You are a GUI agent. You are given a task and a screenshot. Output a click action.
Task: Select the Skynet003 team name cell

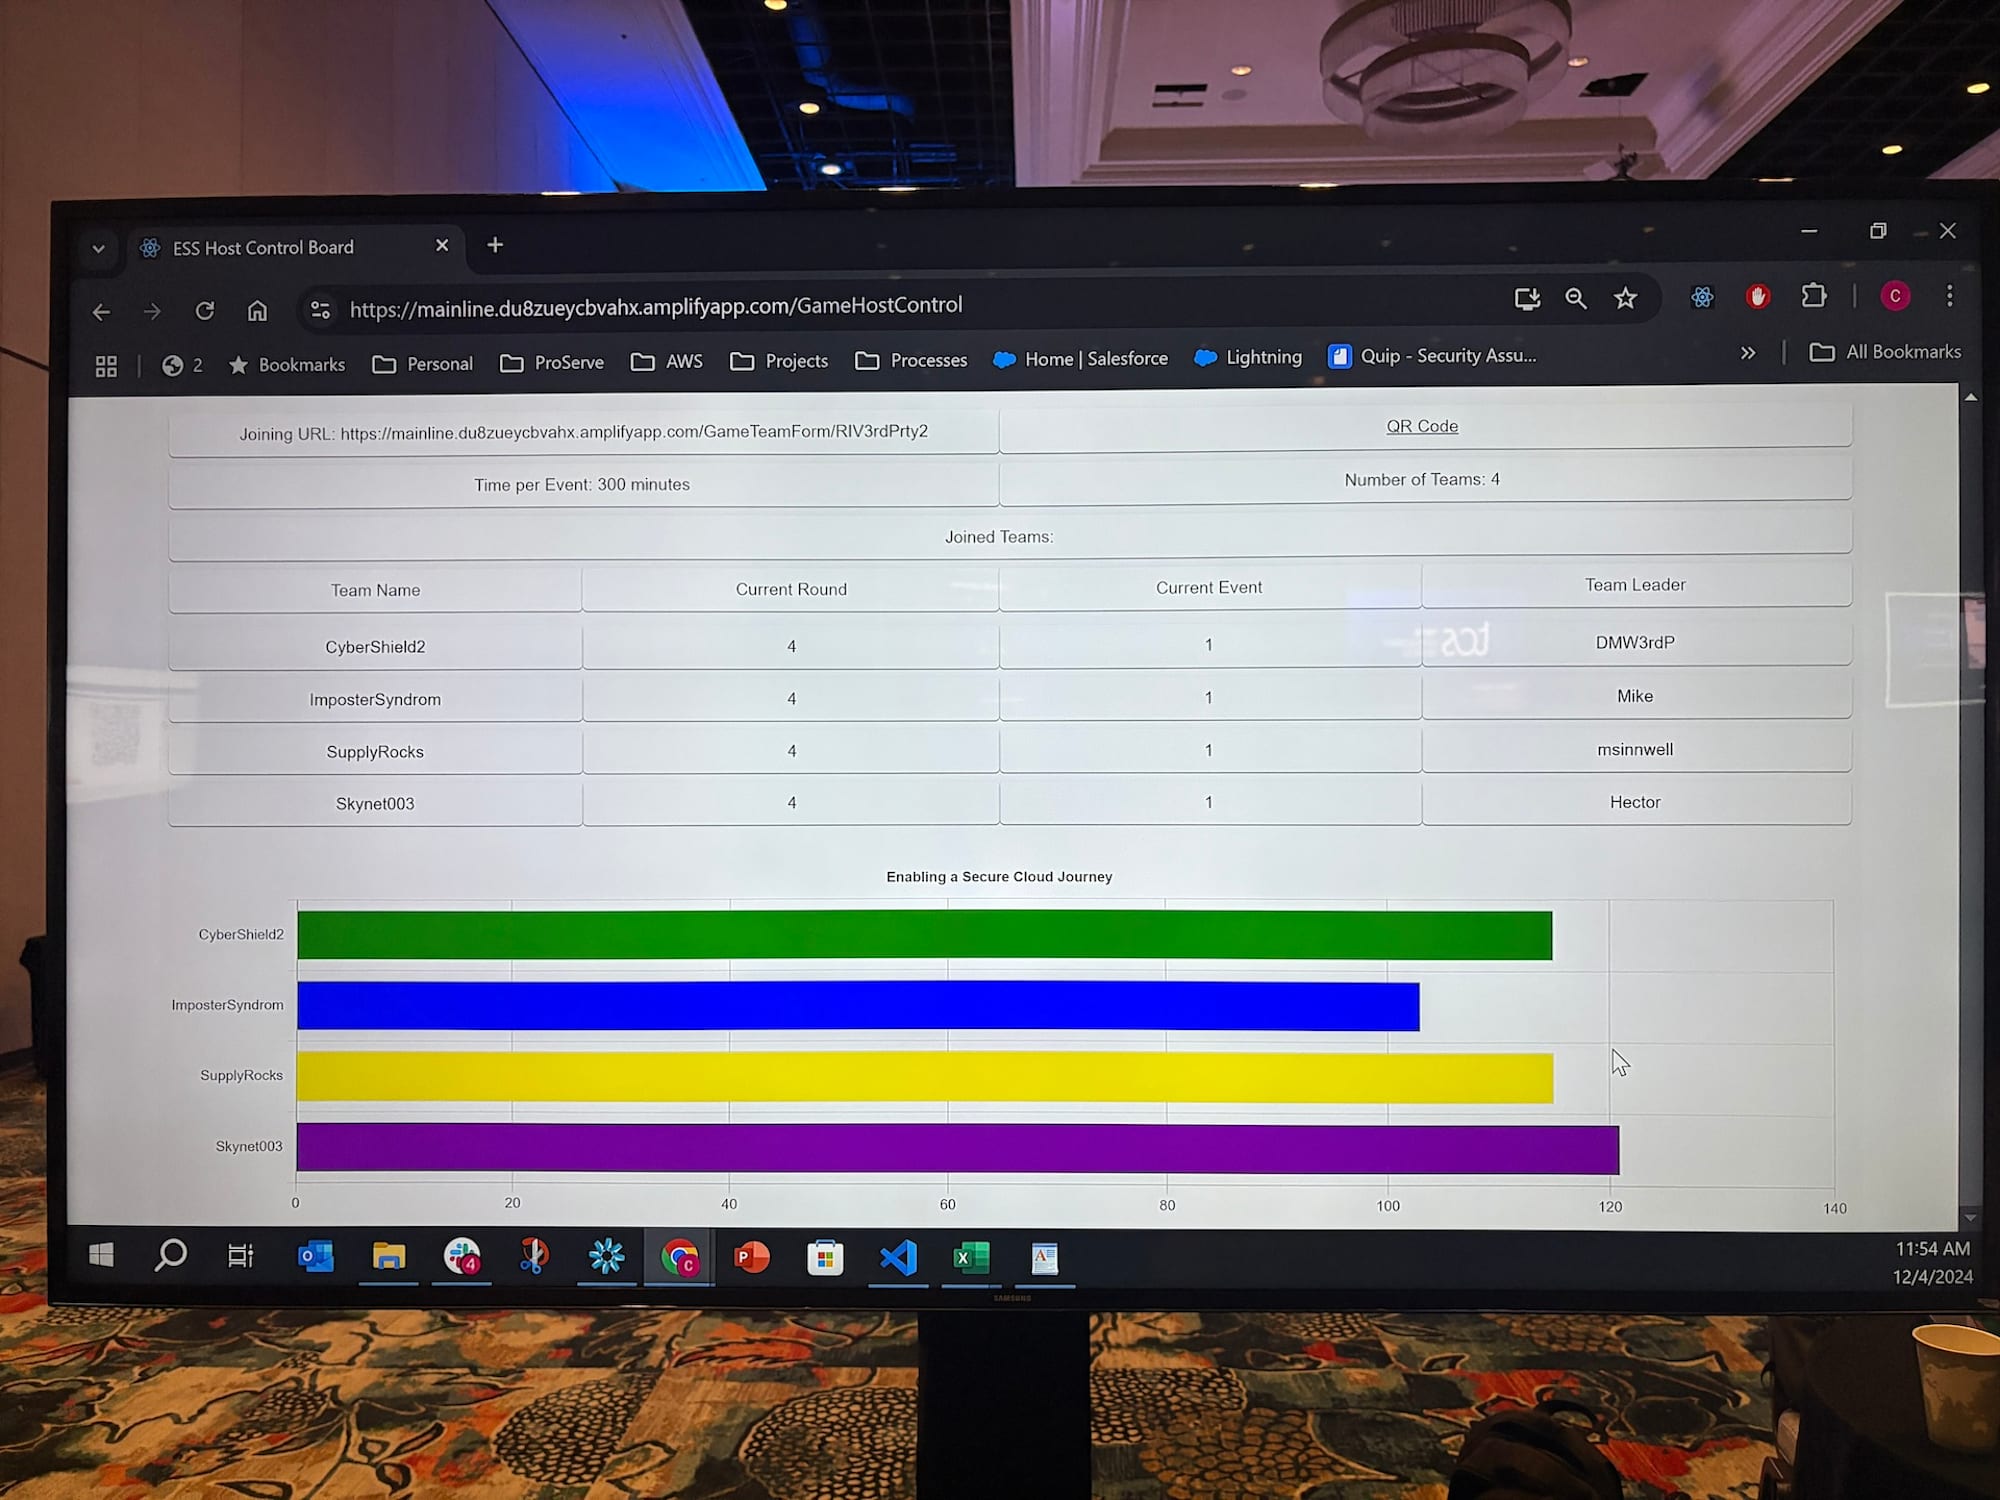coord(375,804)
